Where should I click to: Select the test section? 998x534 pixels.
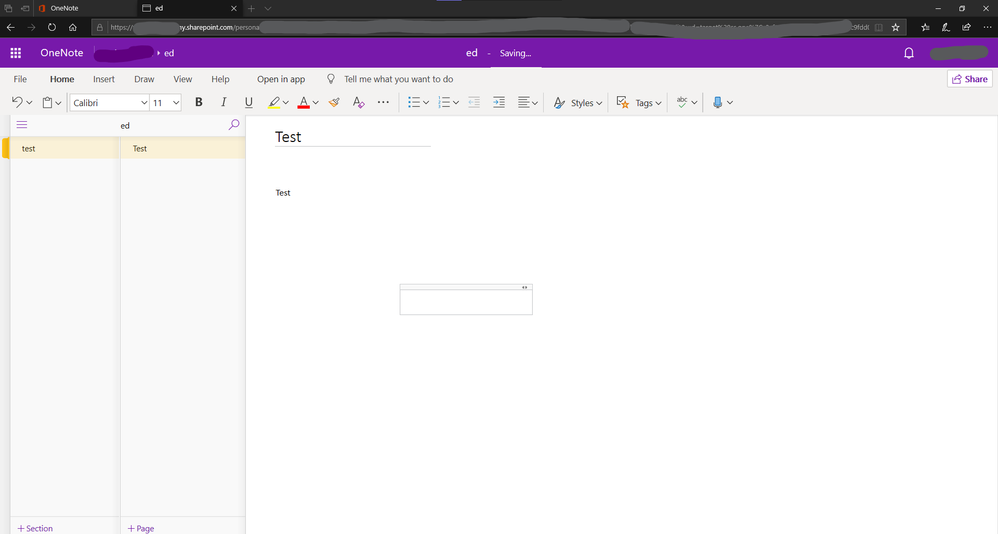coord(64,148)
